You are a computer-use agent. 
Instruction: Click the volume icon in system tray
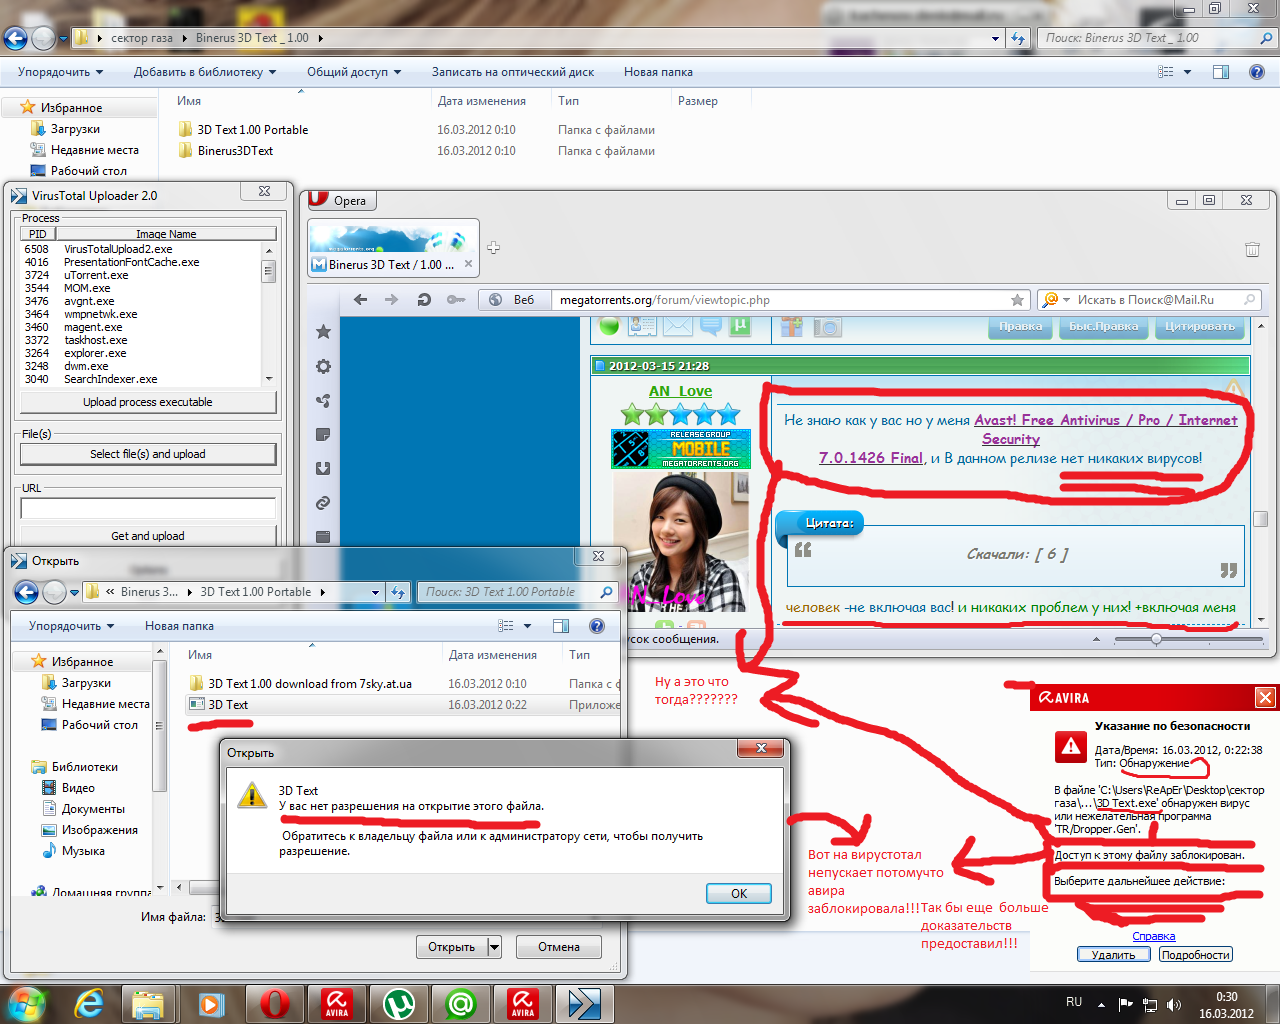1174,1004
